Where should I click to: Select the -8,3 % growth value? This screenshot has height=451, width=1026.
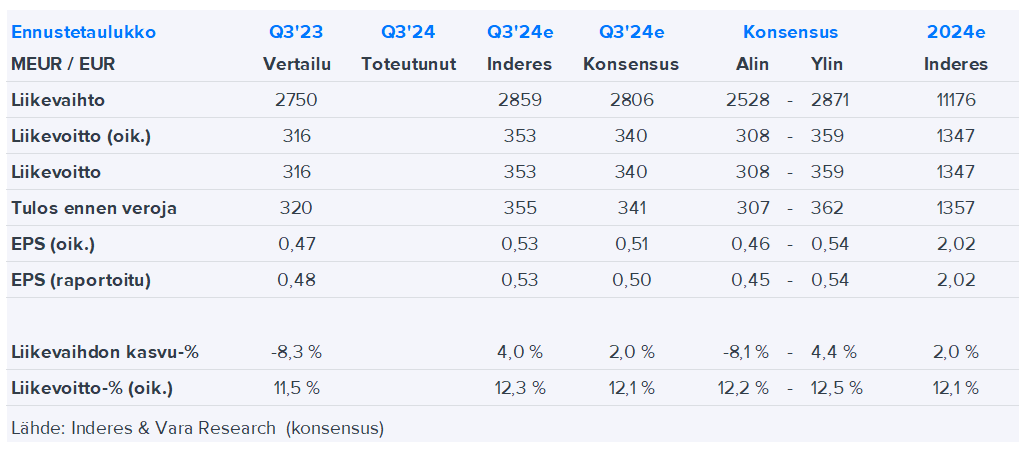(296, 352)
